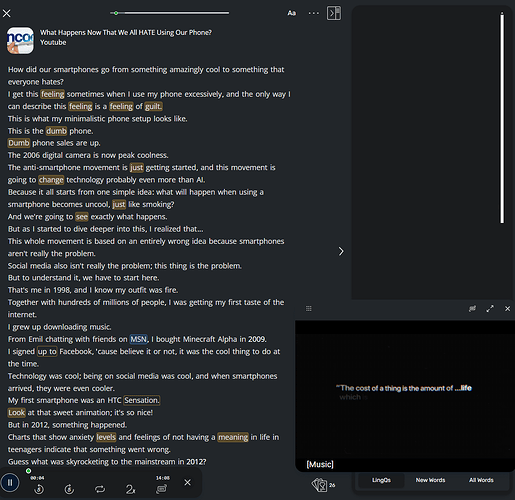Toggle video subtitle sync icon
The height and width of the screenshot is (500, 515).
[472, 309]
